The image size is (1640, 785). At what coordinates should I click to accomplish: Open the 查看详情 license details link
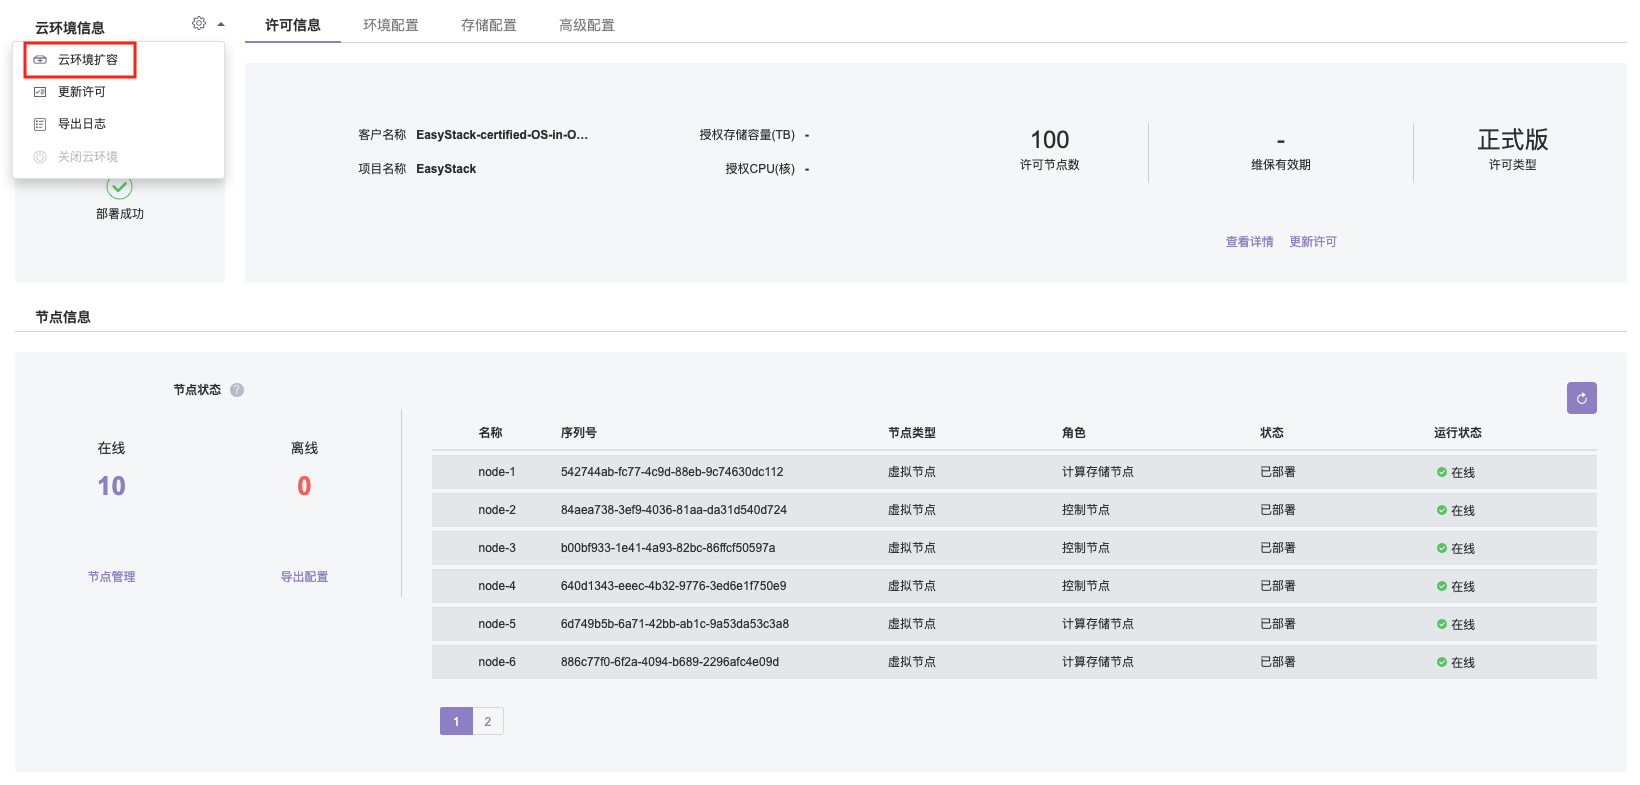tap(1249, 242)
